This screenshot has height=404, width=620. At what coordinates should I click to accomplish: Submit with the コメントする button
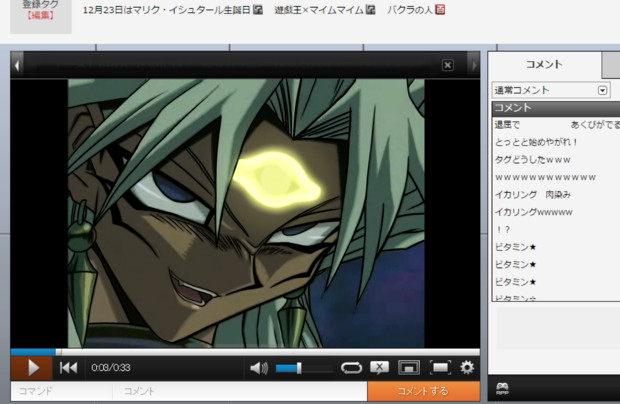click(x=423, y=391)
